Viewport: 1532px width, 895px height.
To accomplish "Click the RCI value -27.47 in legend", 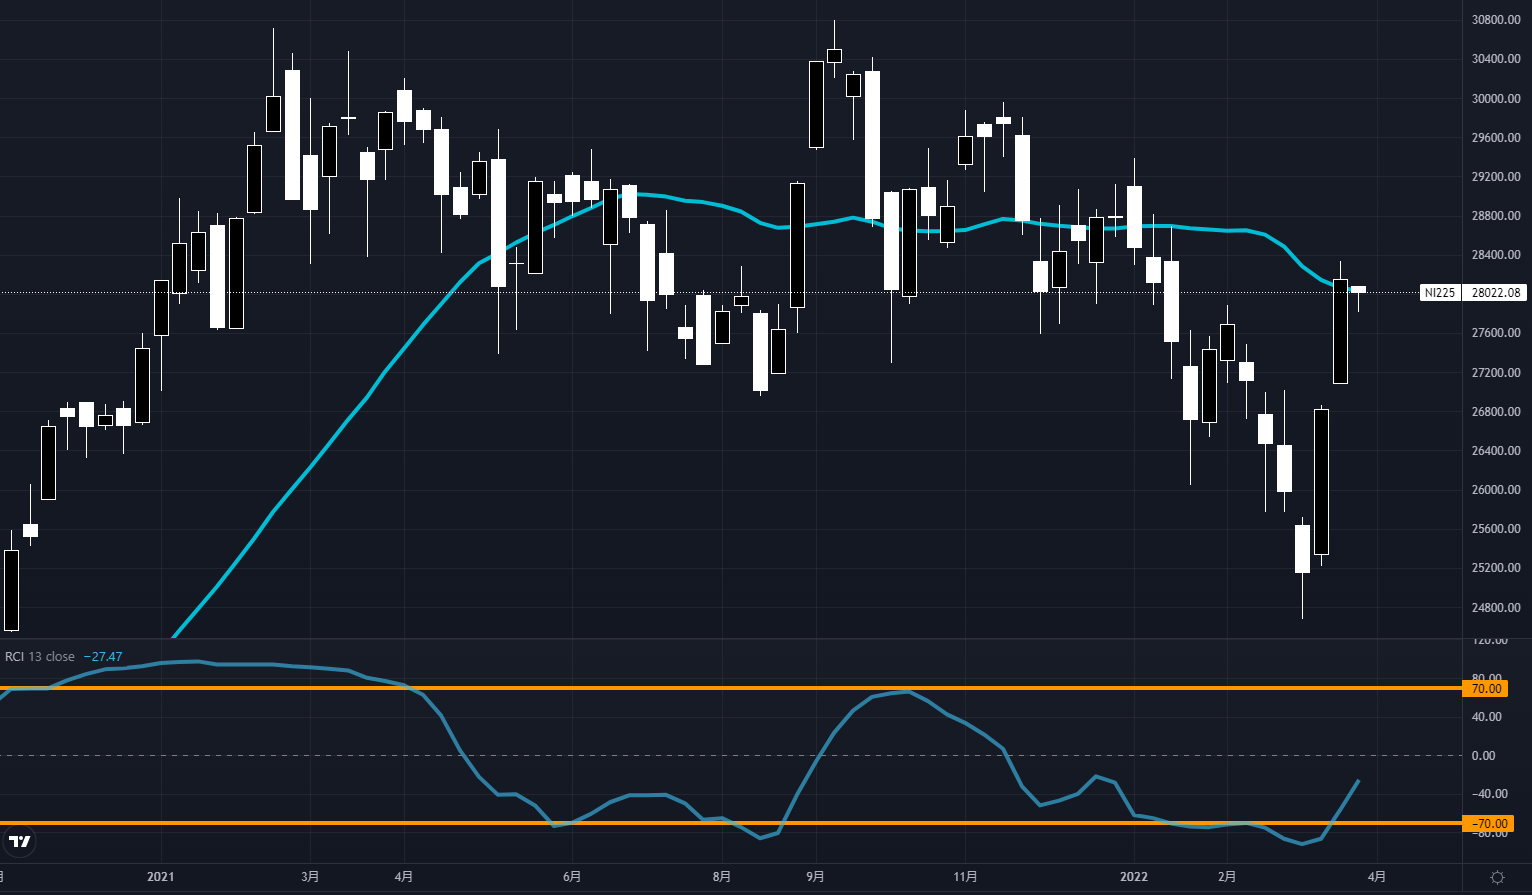I will point(103,657).
